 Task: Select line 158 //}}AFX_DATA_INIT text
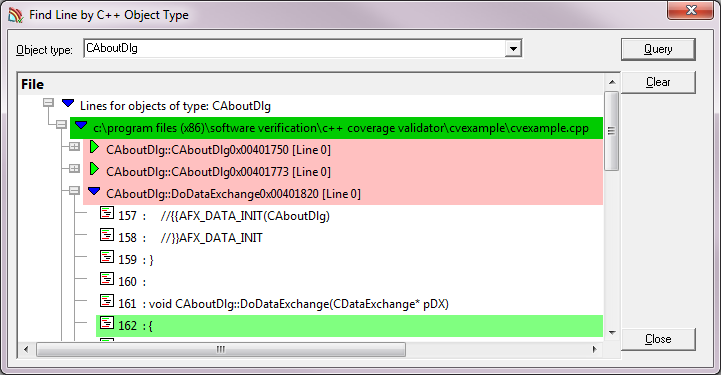coord(190,238)
